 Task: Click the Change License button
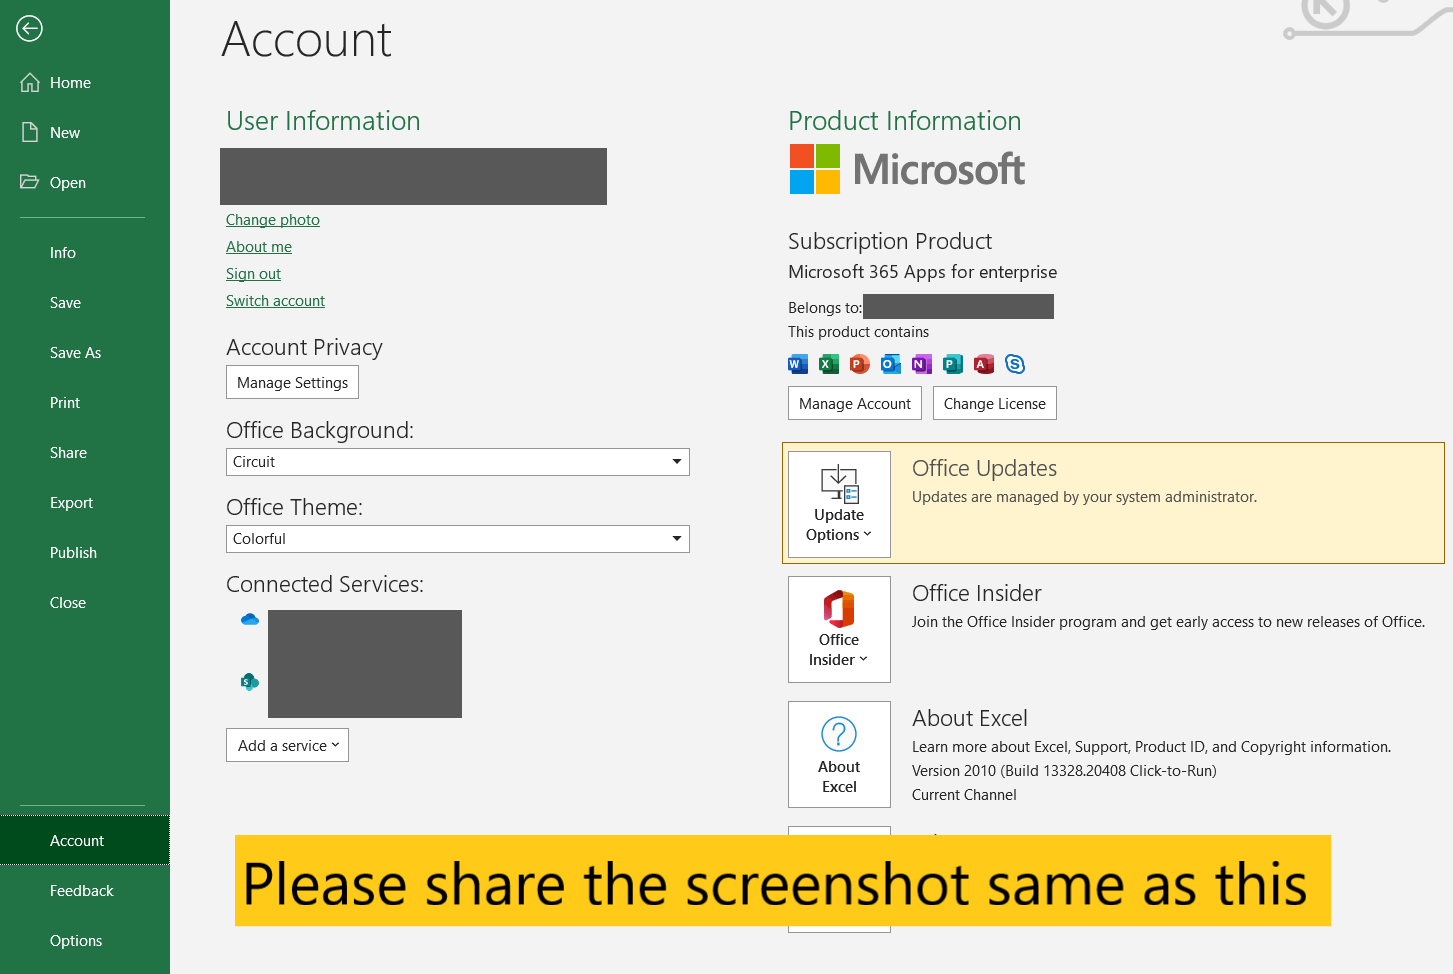pos(995,404)
